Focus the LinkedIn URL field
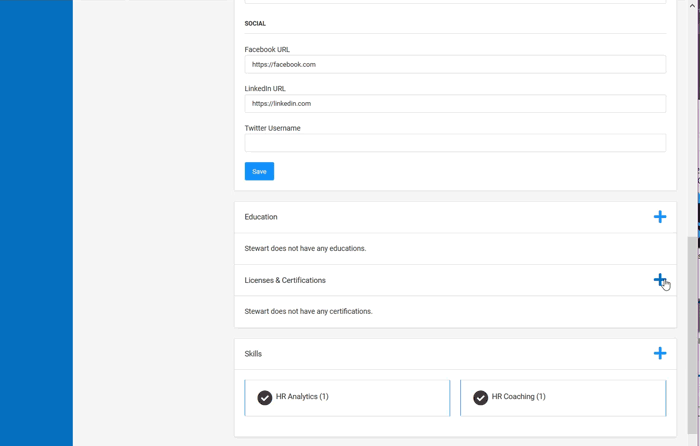Viewport: 700px width, 446px height. 455,104
